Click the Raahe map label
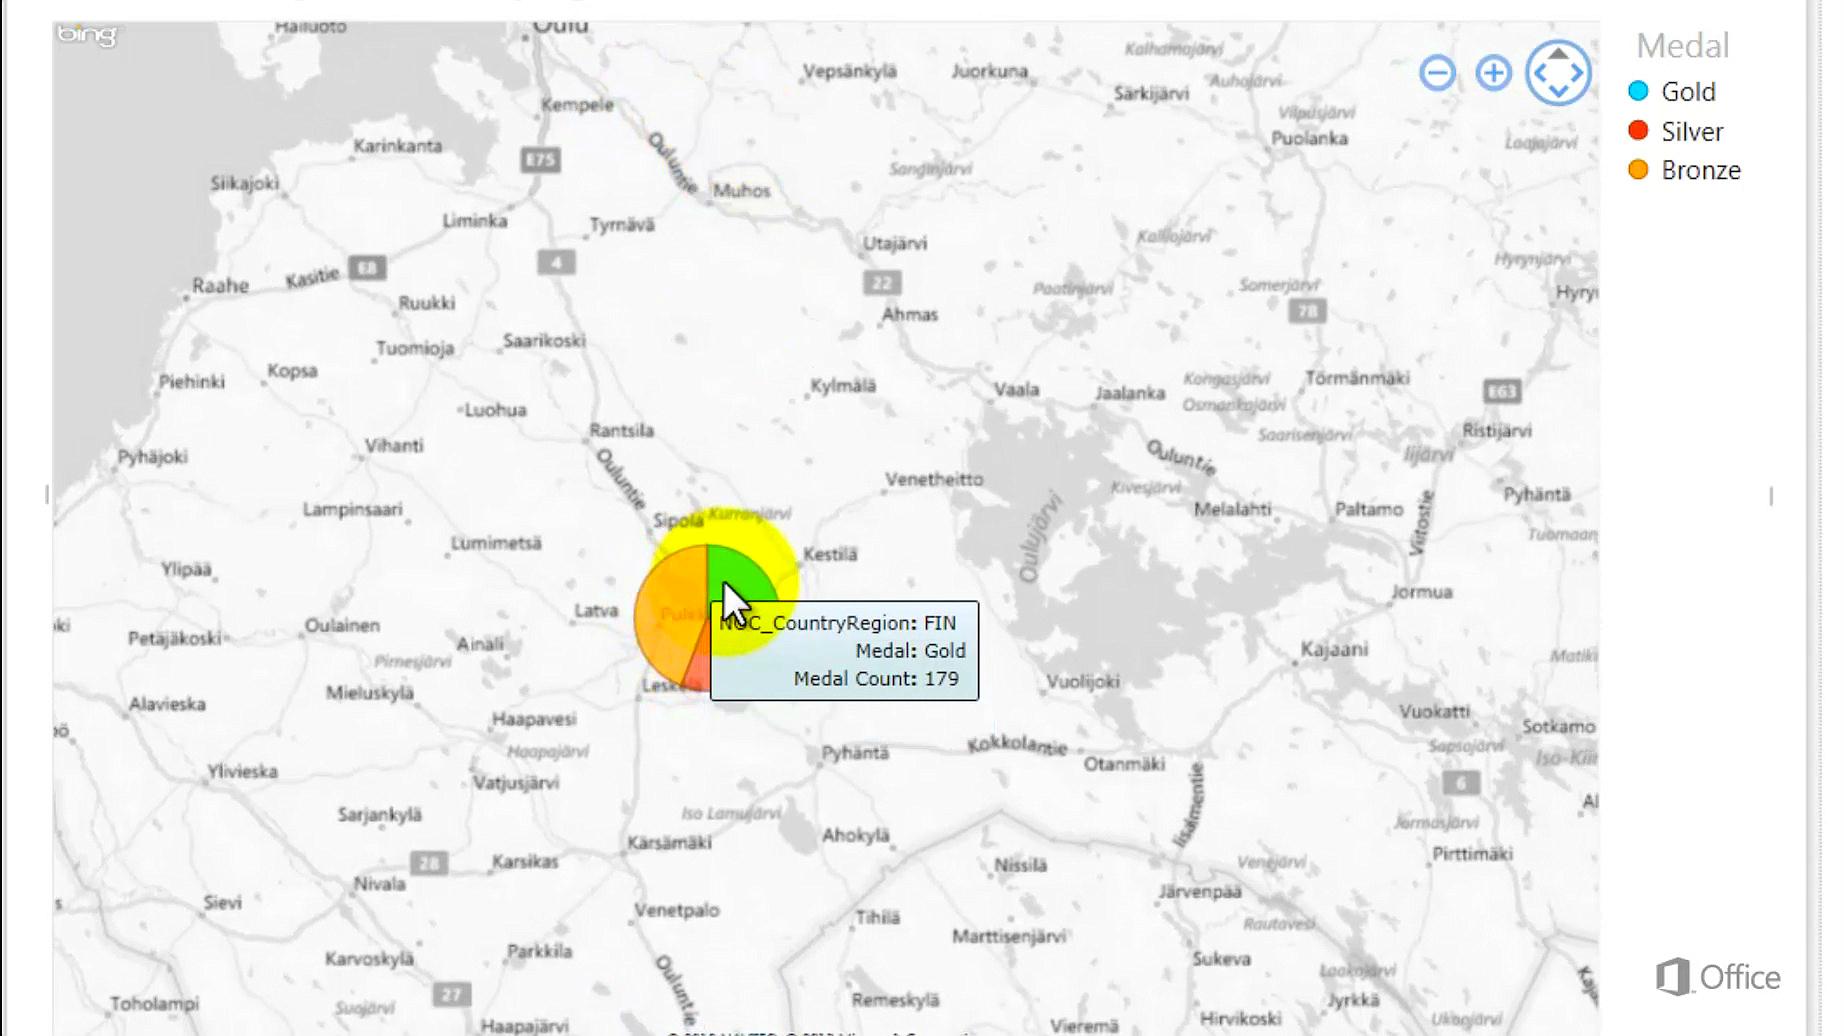The image size is (1844, 1036). pos(220,285)
